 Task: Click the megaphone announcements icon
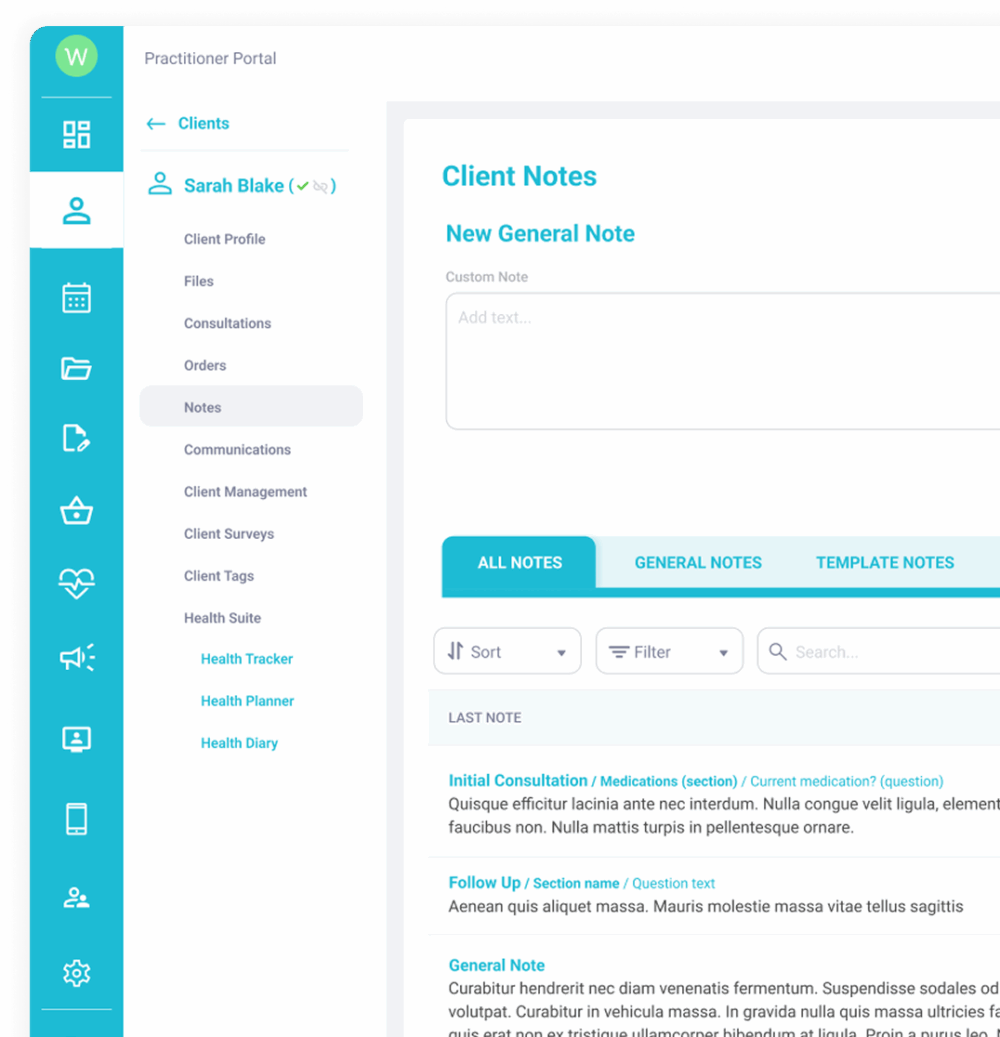click(76, 657)
